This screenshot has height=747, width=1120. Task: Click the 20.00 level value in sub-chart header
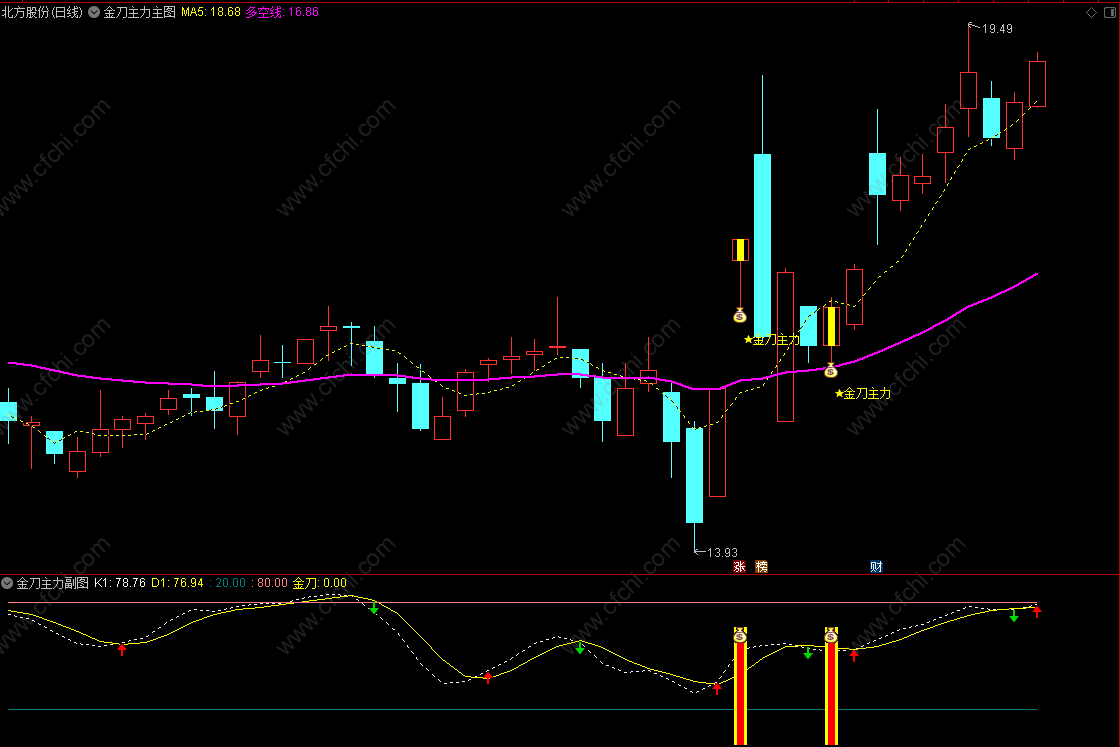(230, 583)
